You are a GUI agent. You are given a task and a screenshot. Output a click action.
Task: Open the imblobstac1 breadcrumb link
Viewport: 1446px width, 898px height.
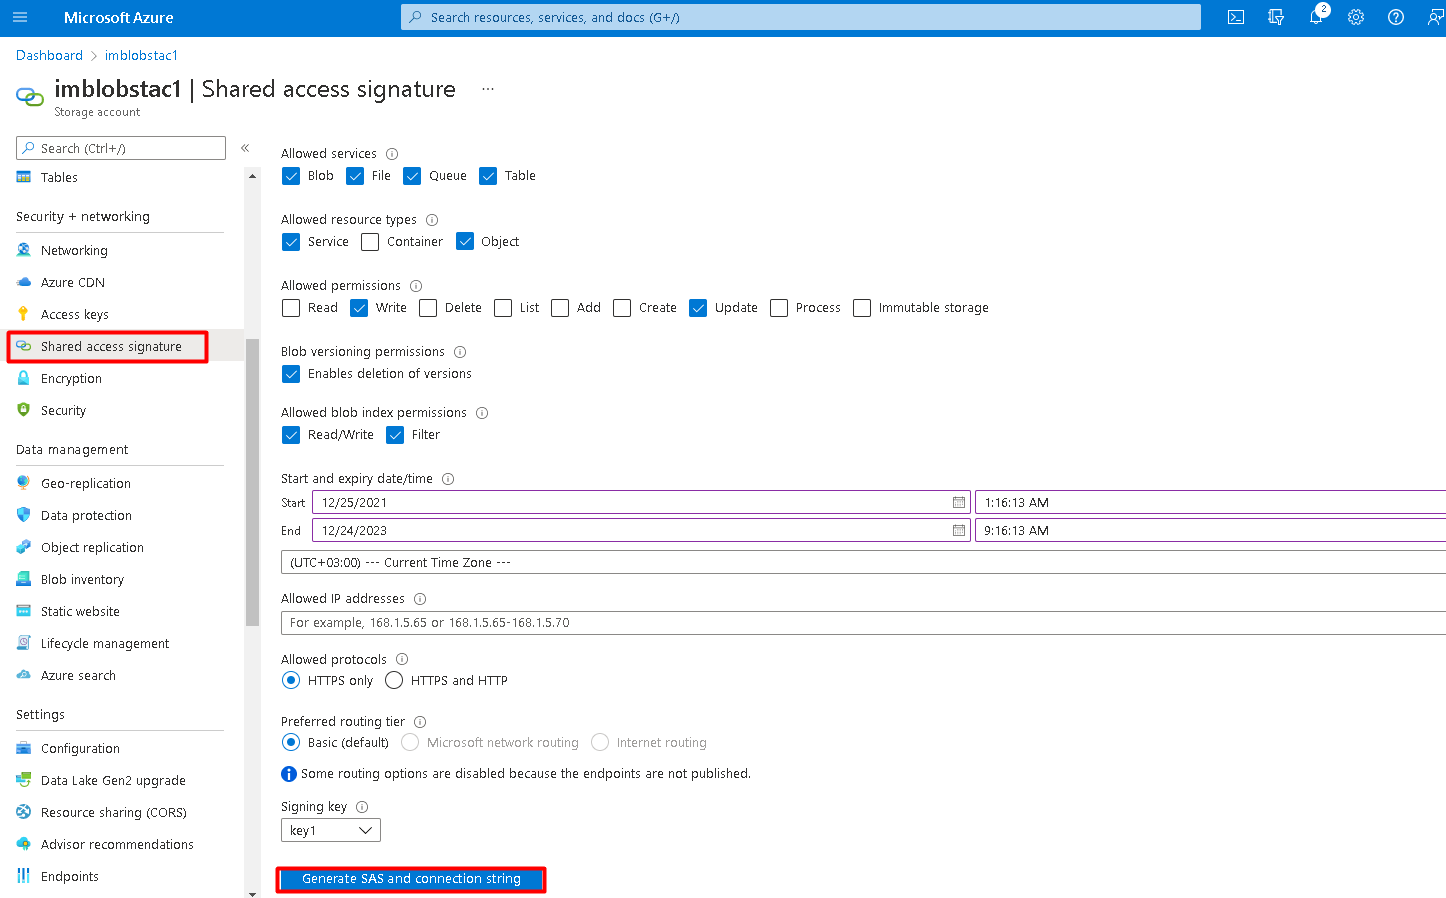pyautogui.click(x=140, y=55)
